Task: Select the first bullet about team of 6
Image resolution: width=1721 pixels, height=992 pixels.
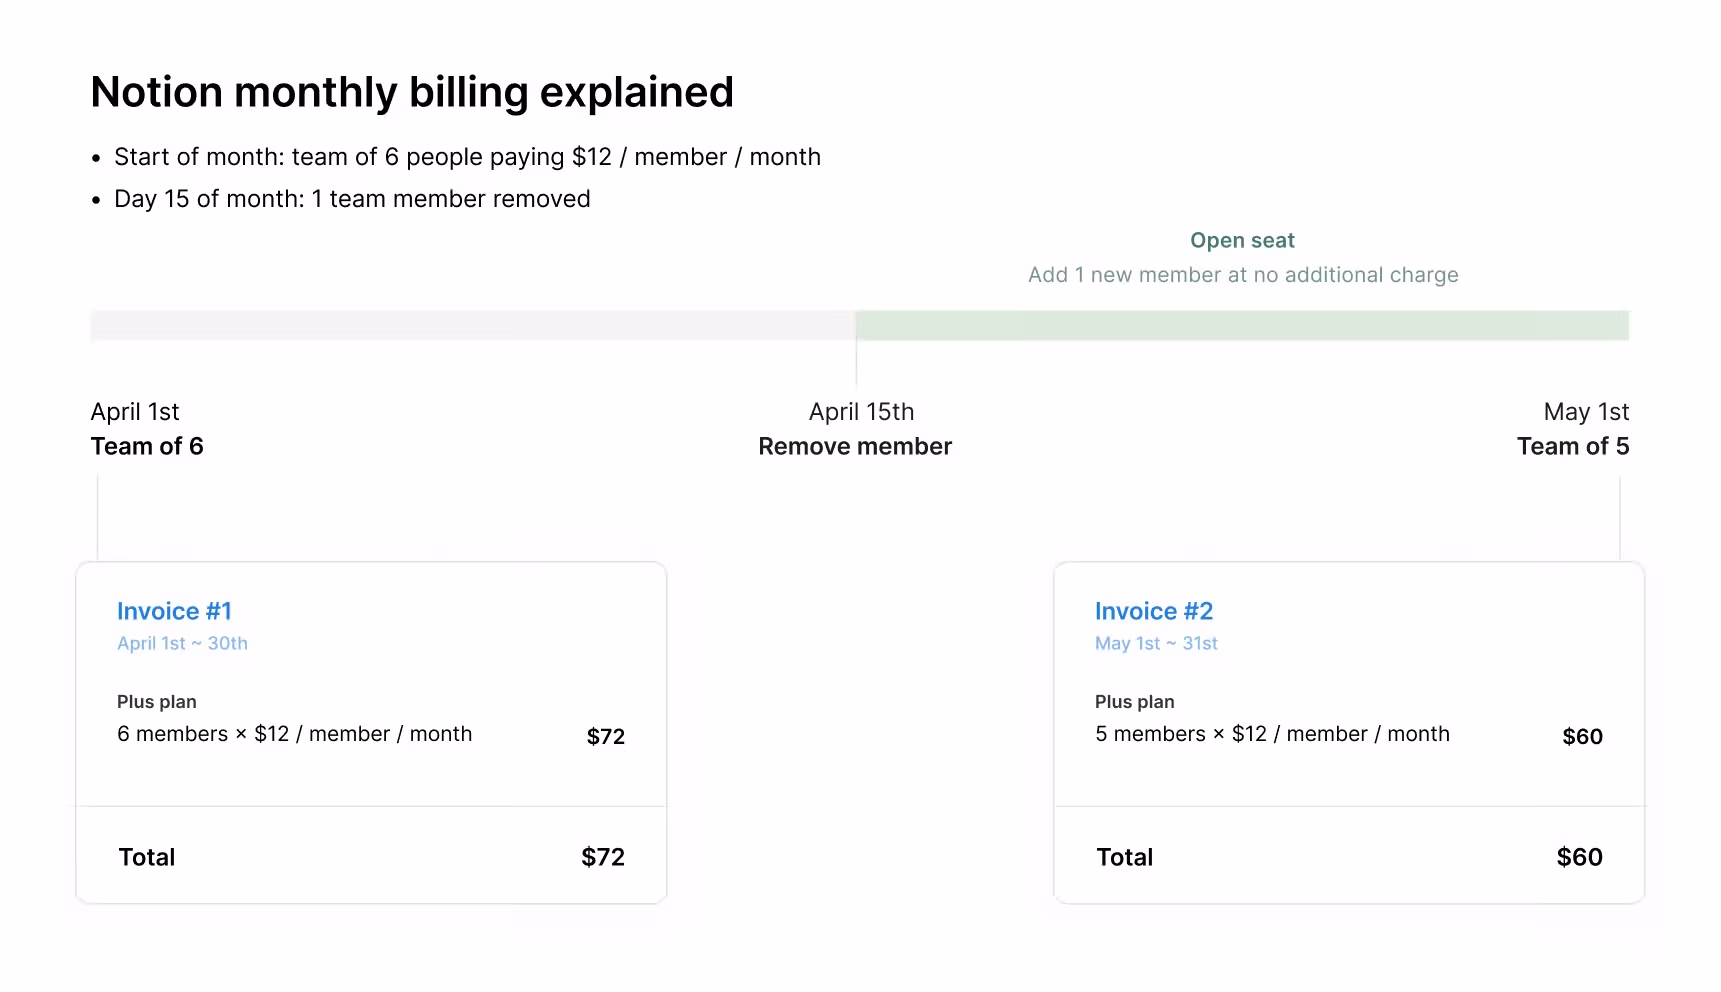Action: coord(467,156)
